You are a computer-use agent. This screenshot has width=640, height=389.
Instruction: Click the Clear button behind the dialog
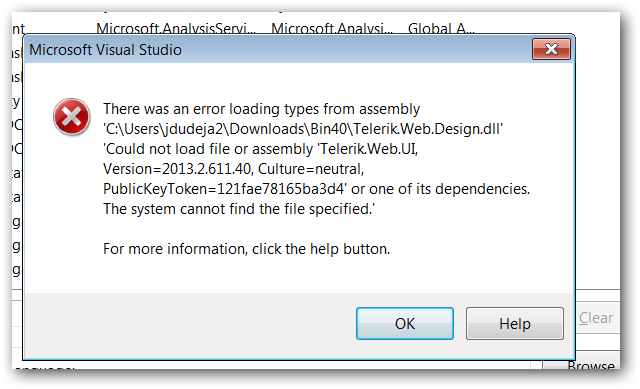click(596, 318)
